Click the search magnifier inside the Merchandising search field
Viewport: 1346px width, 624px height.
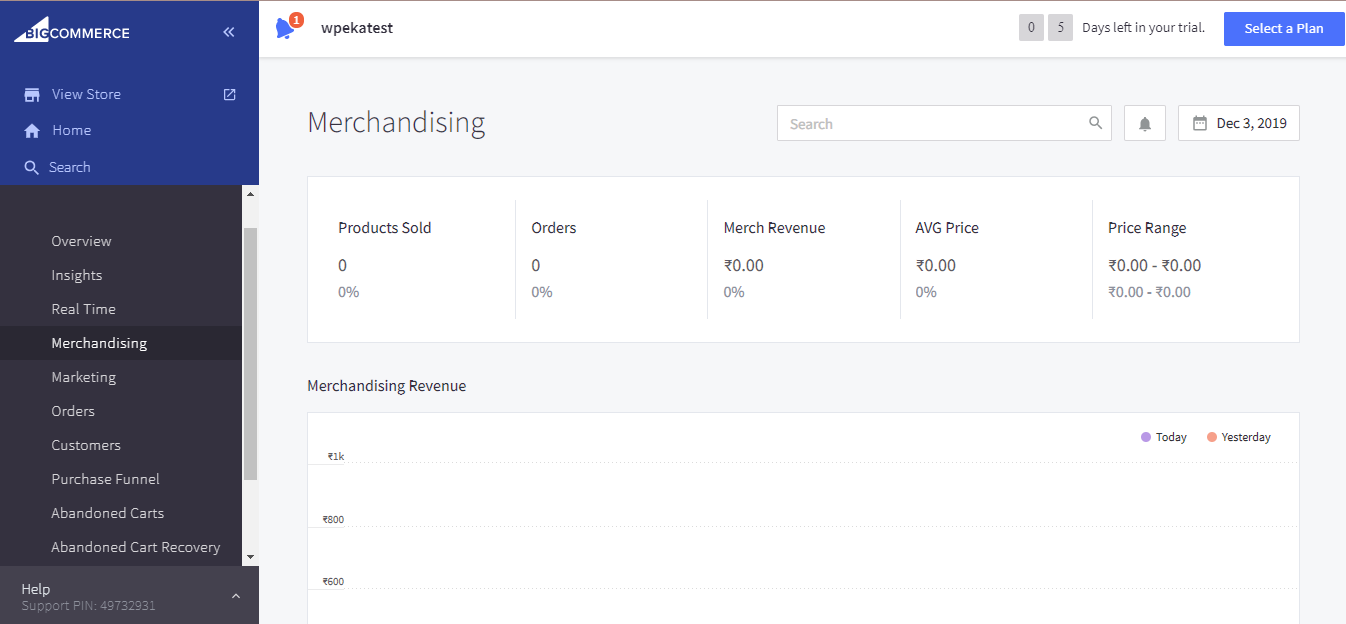pyautogui.click(x=1094, y=122)
